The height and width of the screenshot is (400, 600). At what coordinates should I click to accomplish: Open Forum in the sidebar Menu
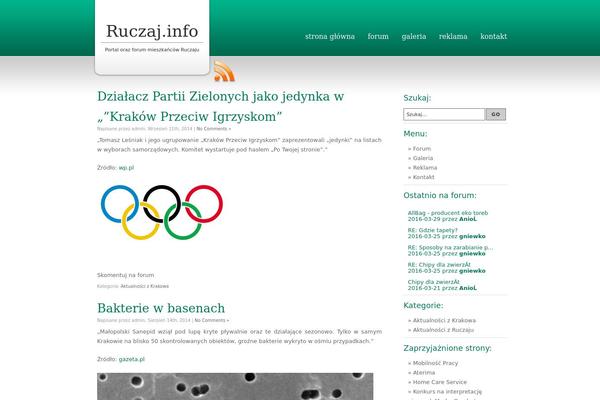click(x=422, y=149)
